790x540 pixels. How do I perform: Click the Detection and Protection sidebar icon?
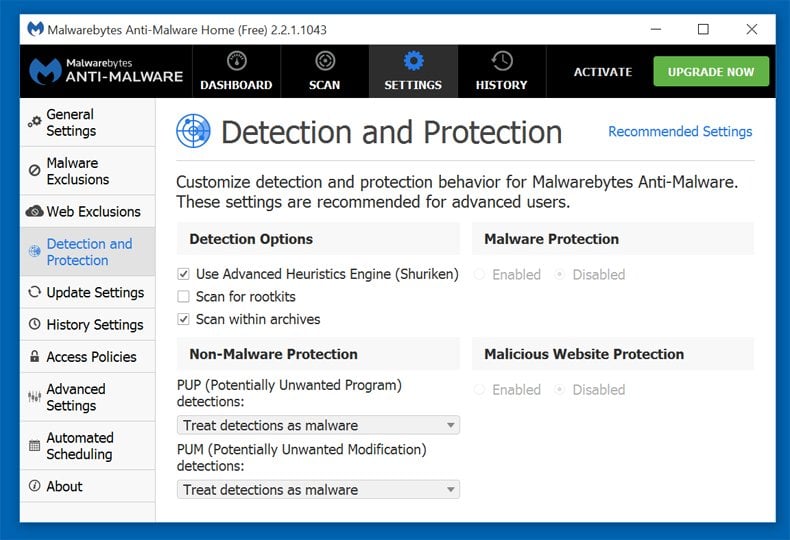[34, 251]
